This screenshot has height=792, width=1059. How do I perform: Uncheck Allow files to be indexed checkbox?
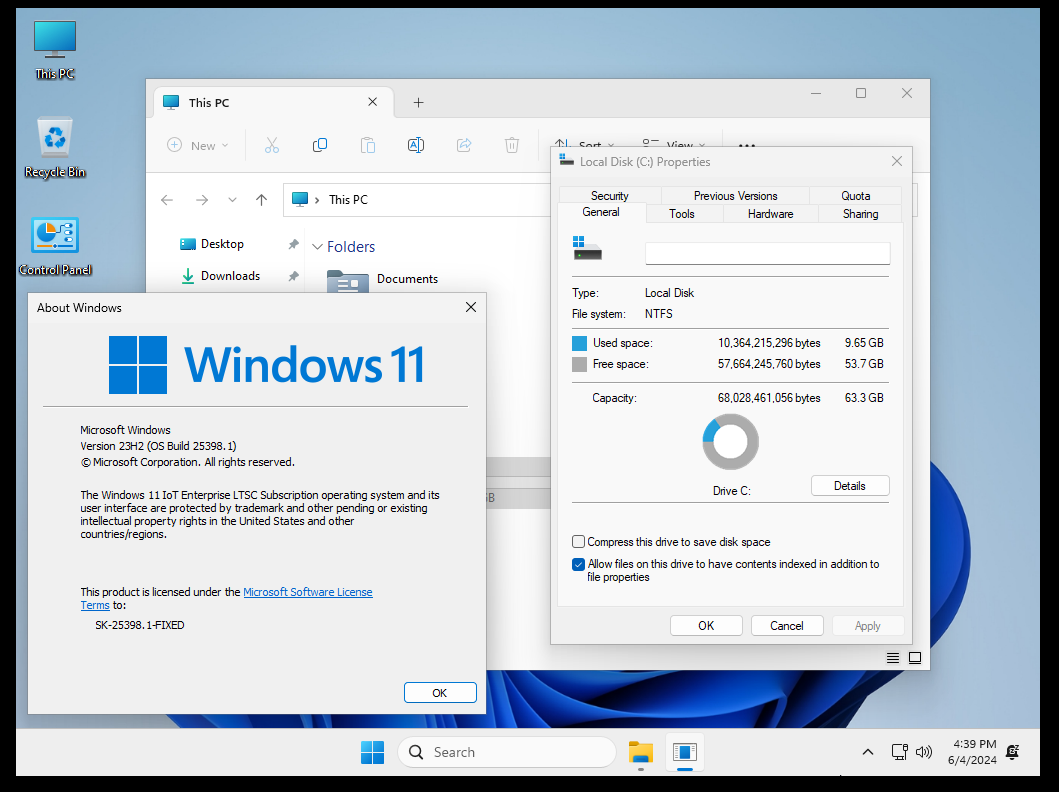point(578,564)
